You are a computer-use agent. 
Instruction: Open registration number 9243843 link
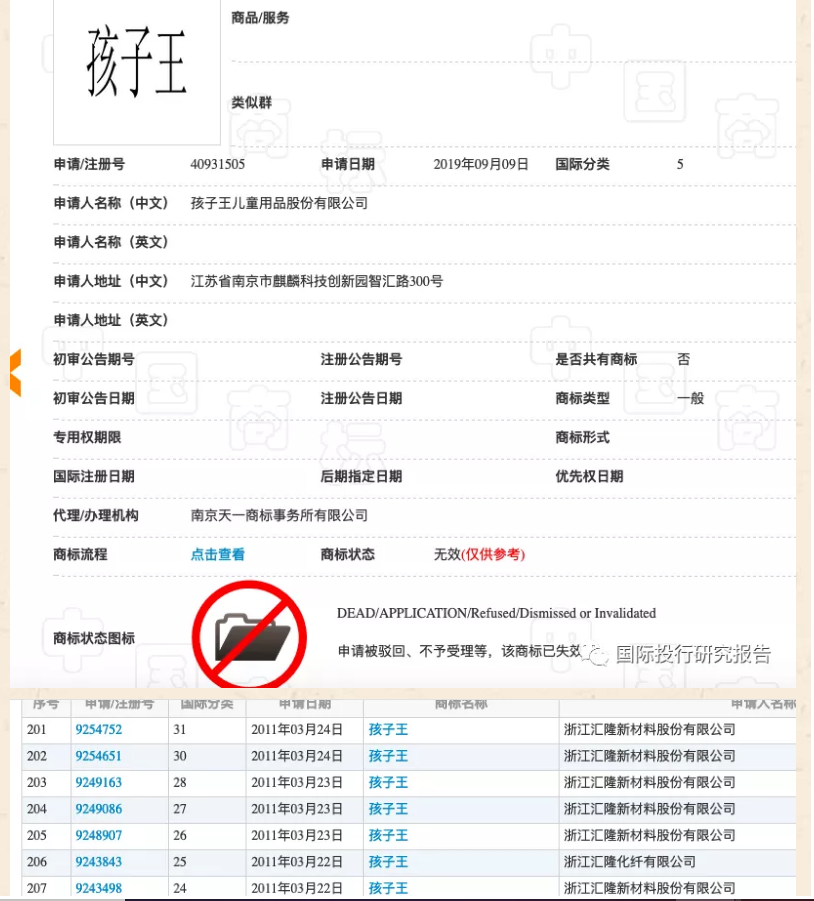point(99,862)
